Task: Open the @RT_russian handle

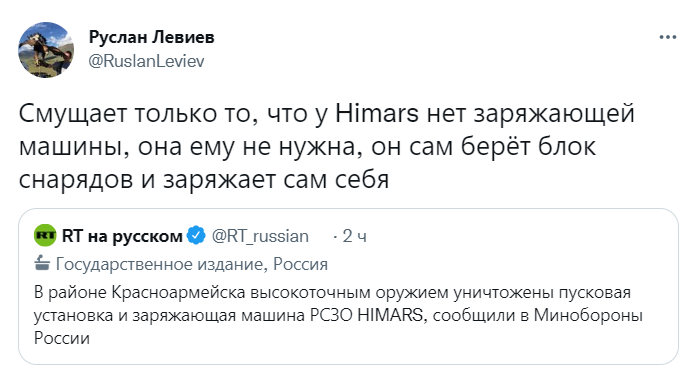Action: point(260,236)
